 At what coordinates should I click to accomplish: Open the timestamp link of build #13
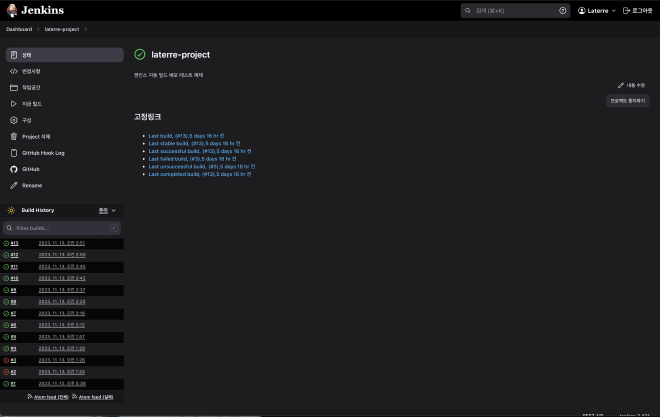[x=62, y=243]
